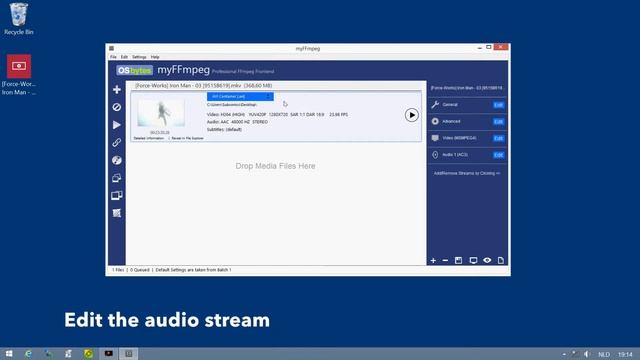Click the bottom crop-like icon in left sidebar
This screenshot has height=360, width=640.
coord(117,213)
